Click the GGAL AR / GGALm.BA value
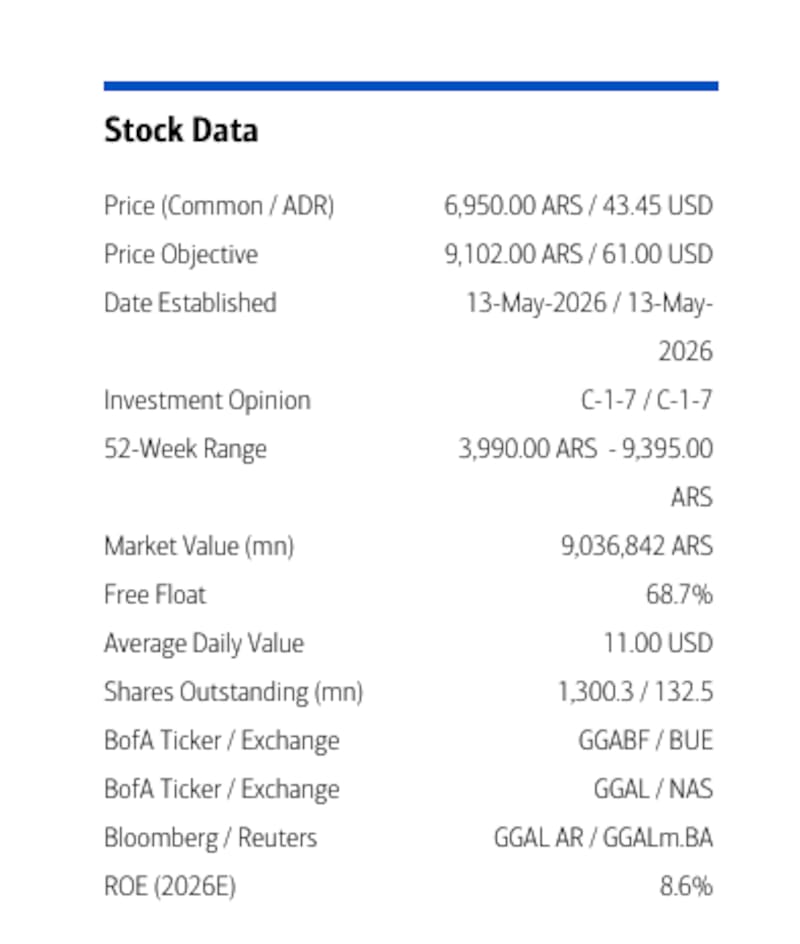Viewport: 800px width, 944px height. (604, 838)
